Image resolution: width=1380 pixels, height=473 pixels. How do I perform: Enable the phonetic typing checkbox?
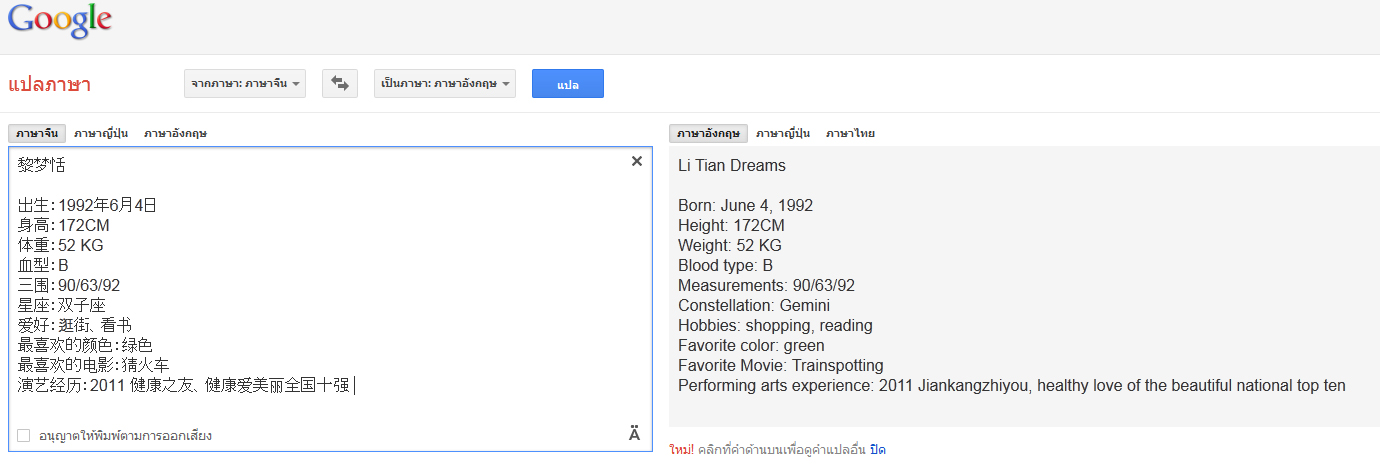23,435
